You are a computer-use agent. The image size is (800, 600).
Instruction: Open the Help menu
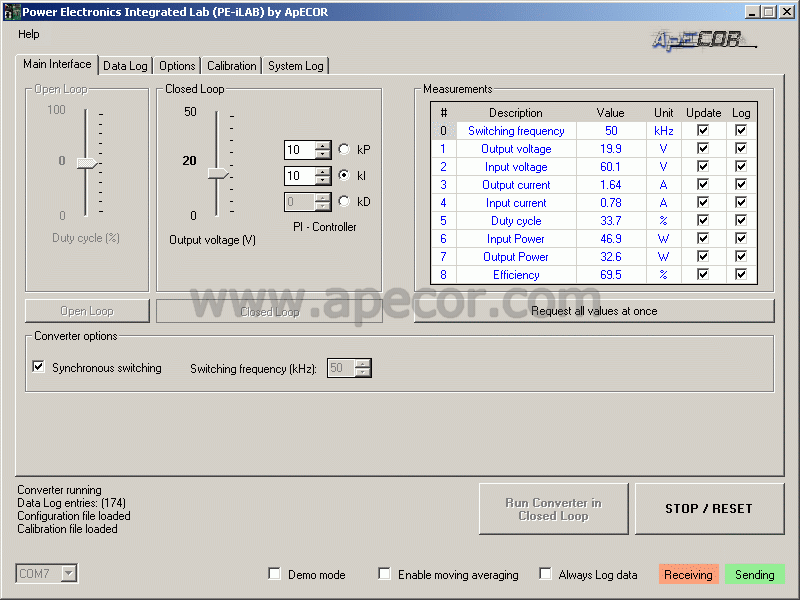click(29, 34)
